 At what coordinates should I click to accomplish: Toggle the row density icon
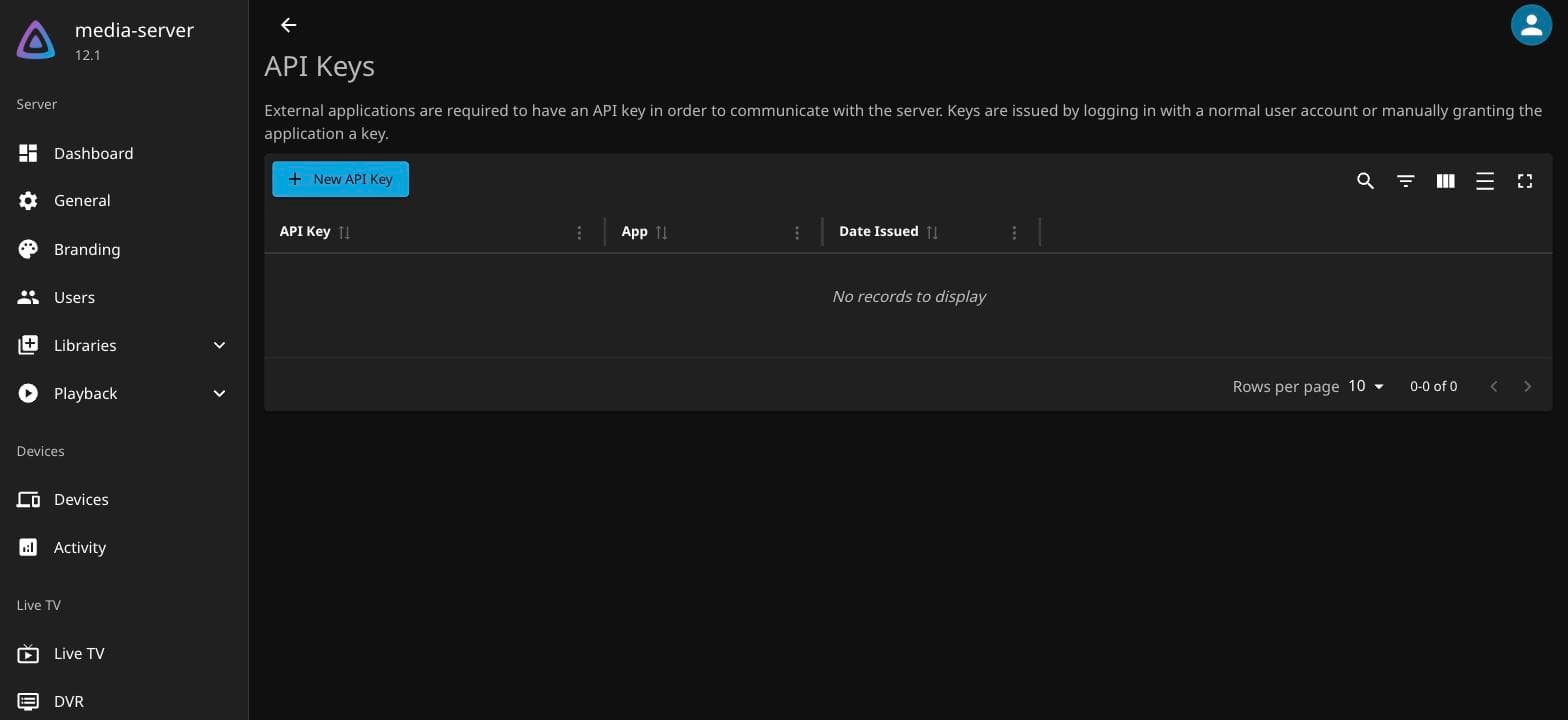click(x=1485, y=181)
